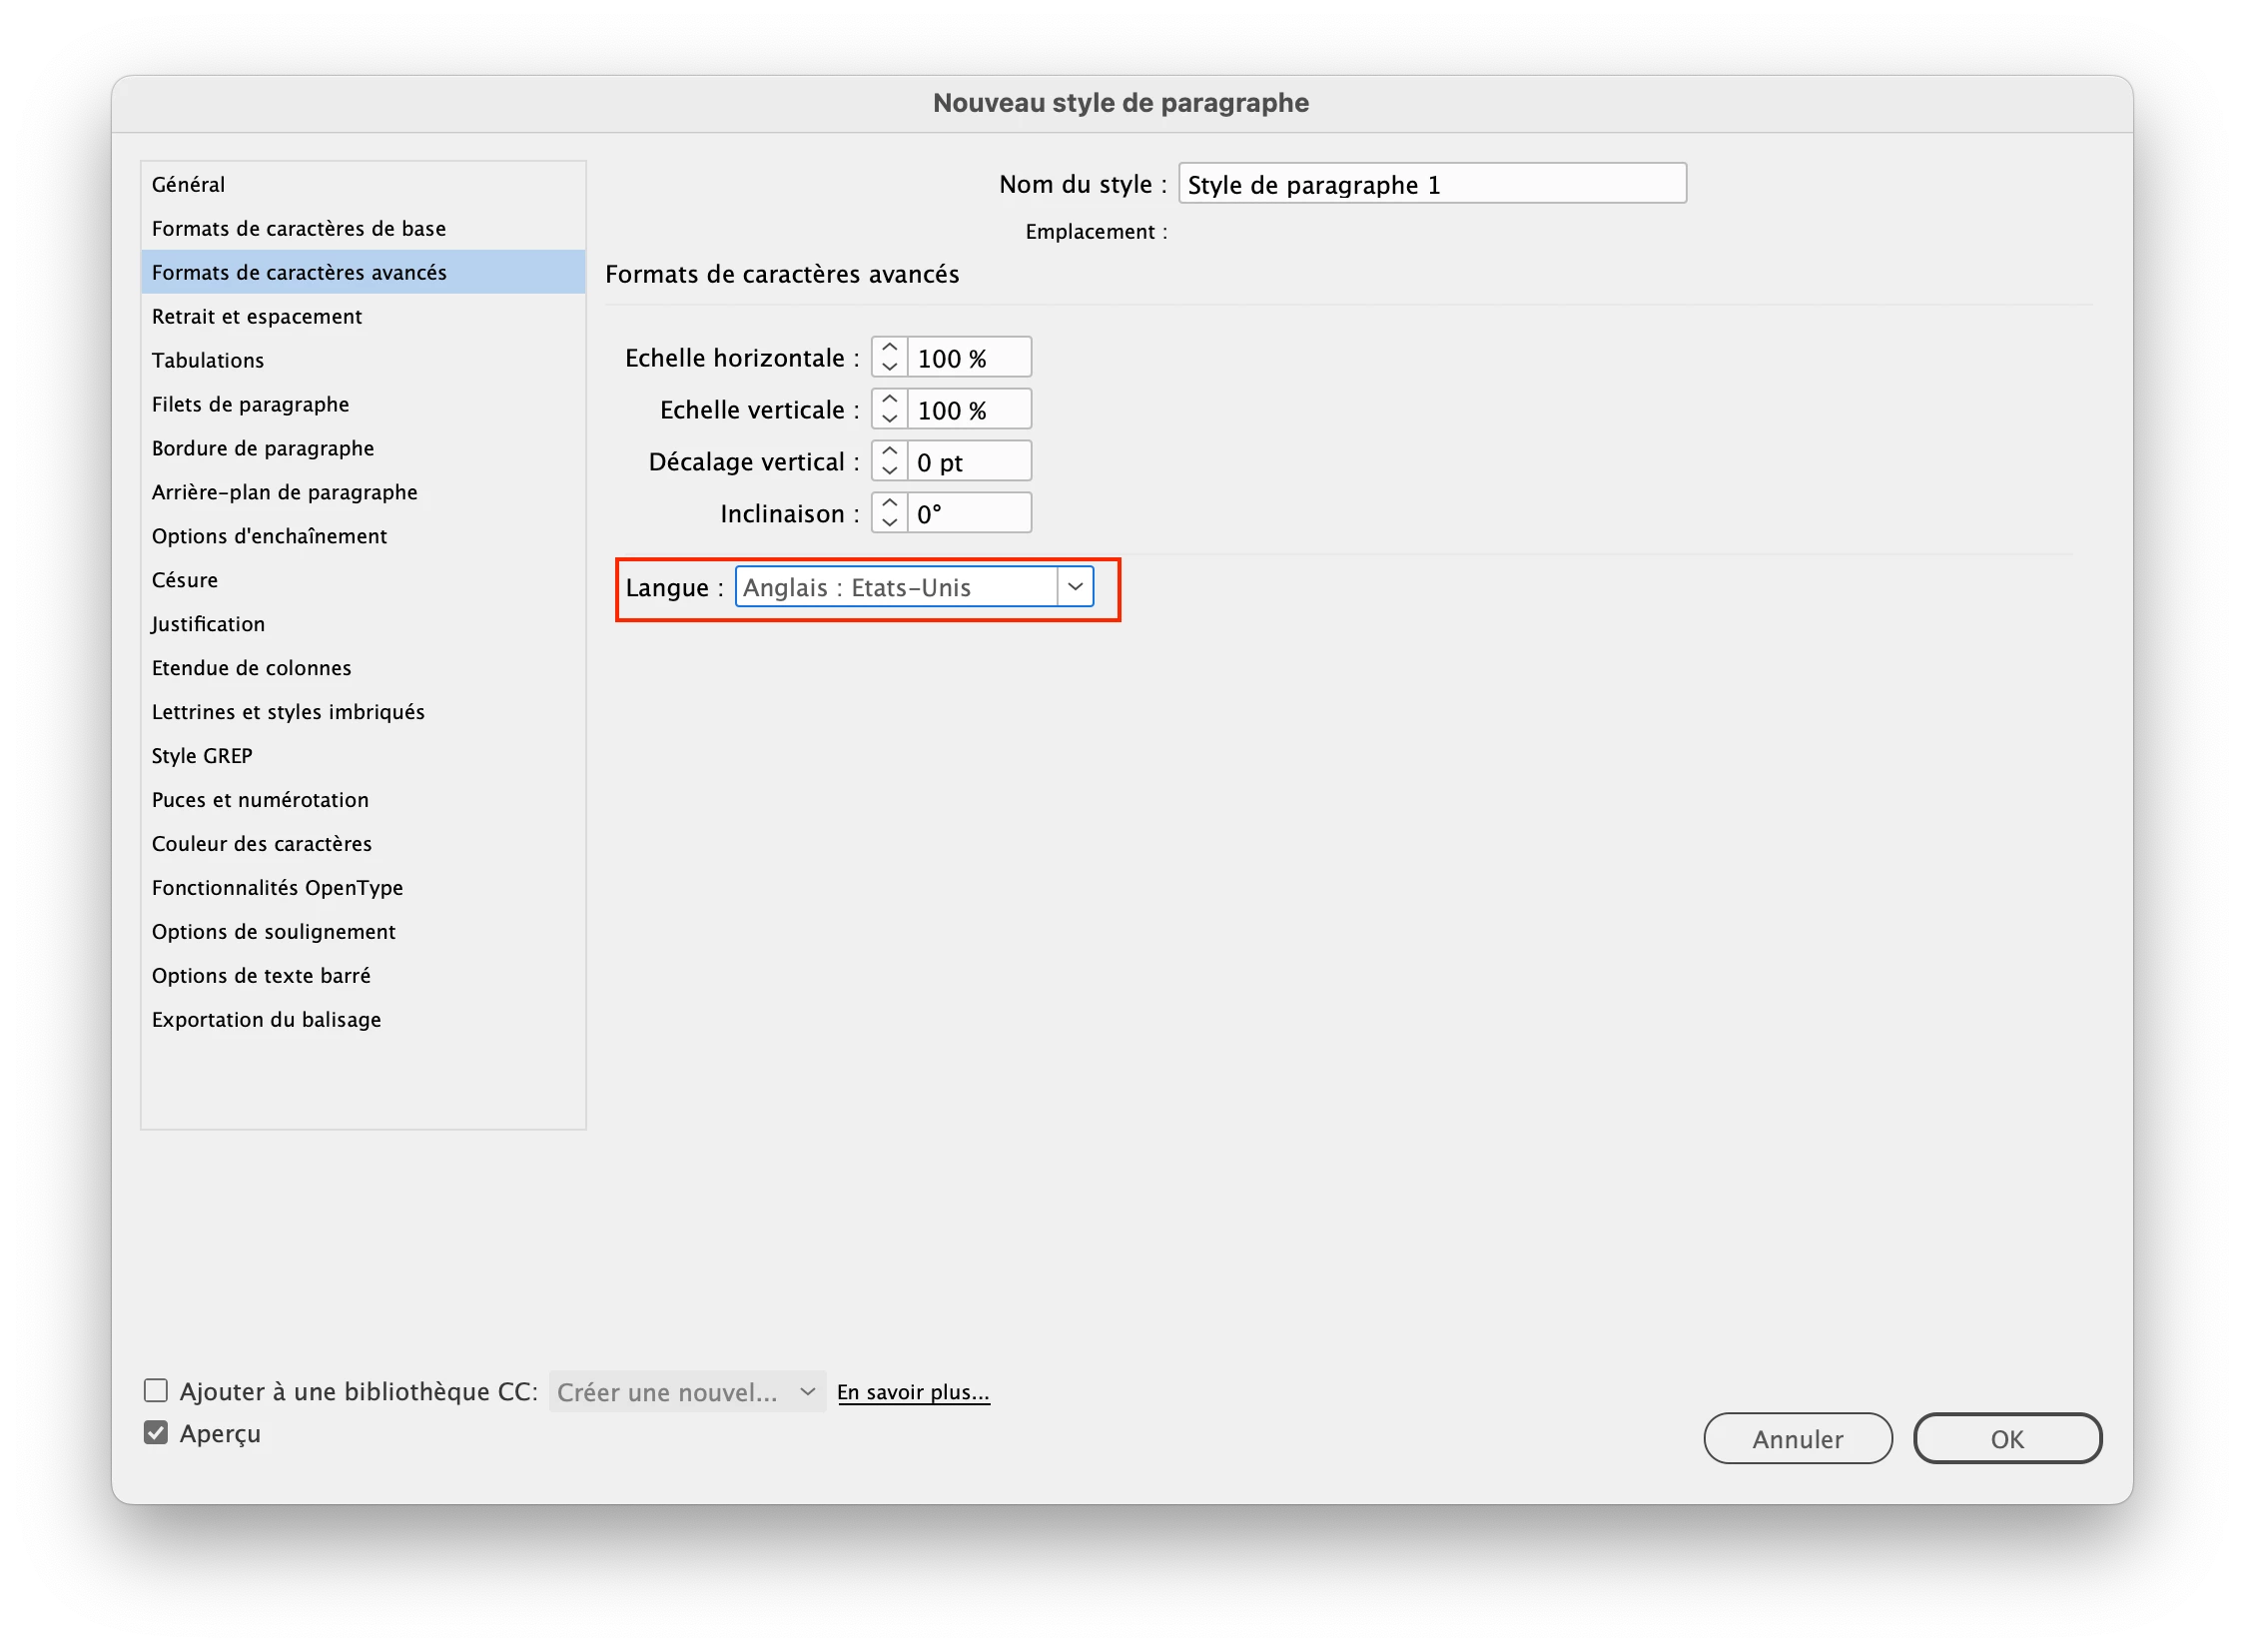The image size is (2245, 1652).
Task: Click the Echelle horizontale value field
Action: (968, 358)
